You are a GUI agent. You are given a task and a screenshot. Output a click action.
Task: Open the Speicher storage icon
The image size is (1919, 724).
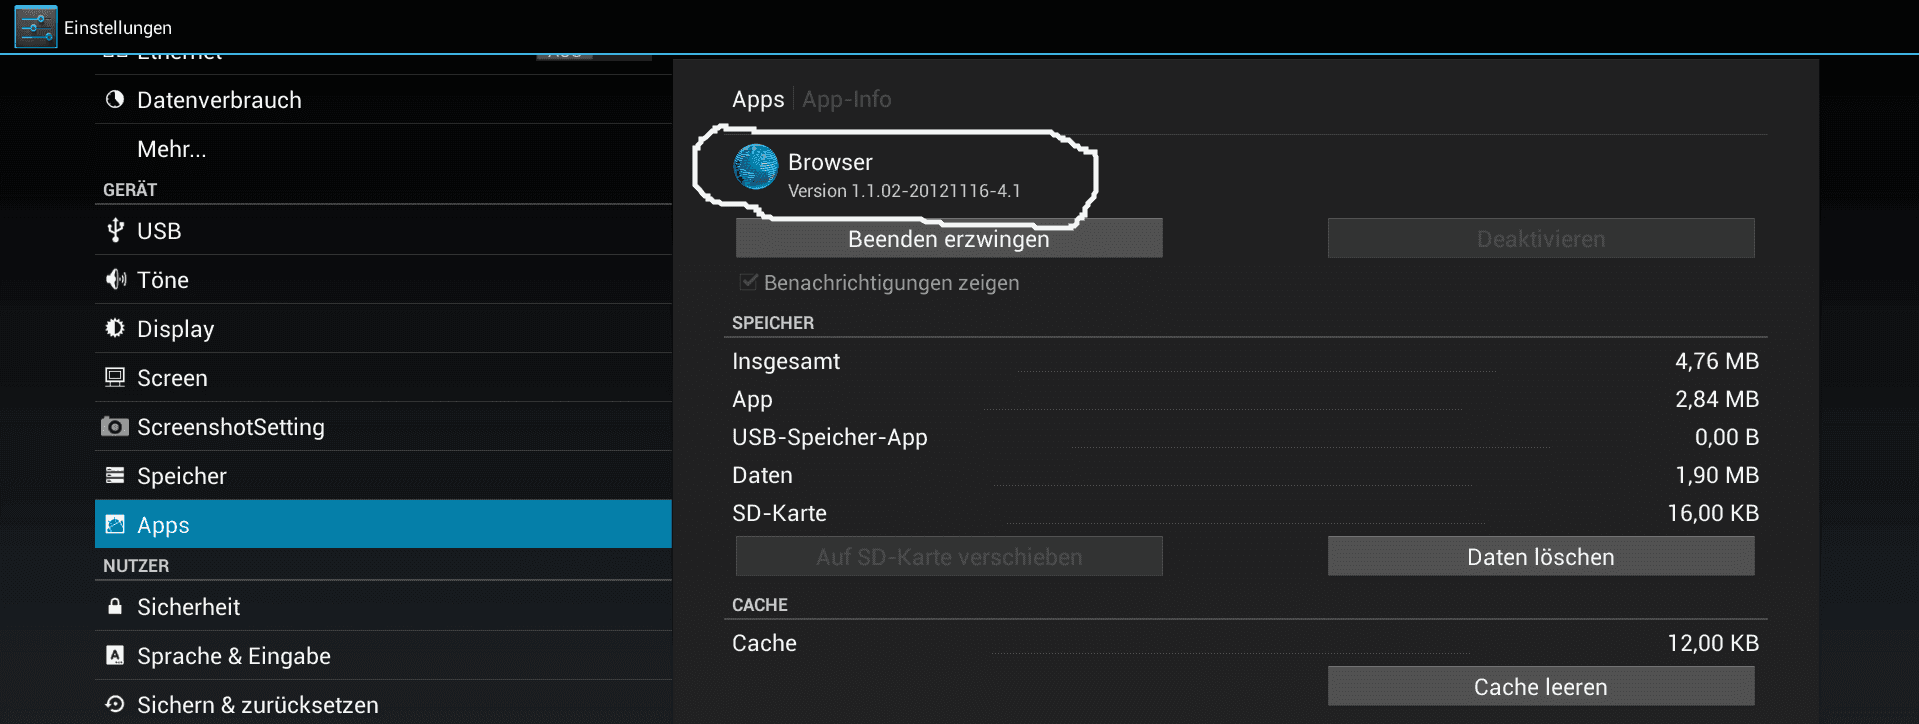click(x=115, y=475)
